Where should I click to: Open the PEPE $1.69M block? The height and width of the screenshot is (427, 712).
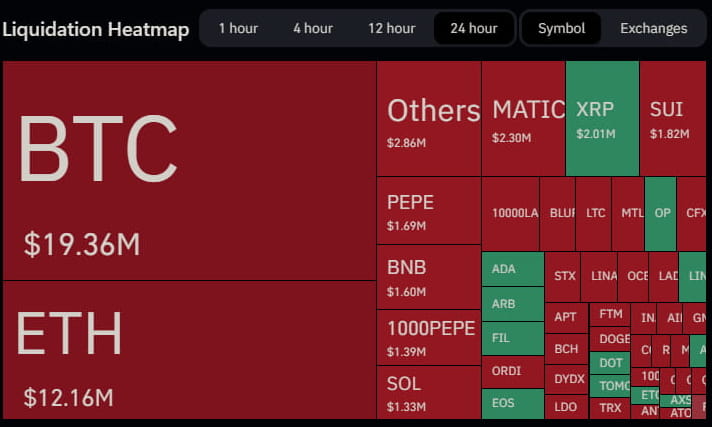[428, 211]
